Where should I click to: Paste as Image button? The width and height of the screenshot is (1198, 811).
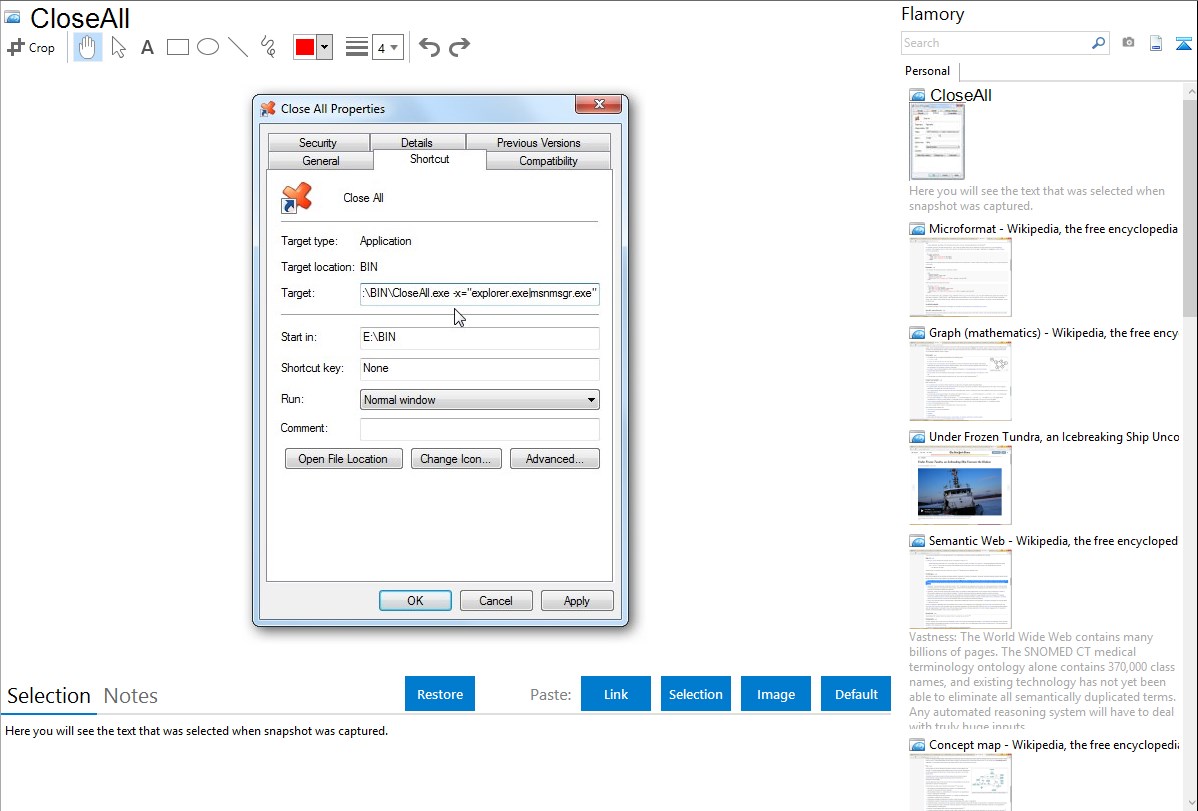pyautogui.click(x=775, y=694)
